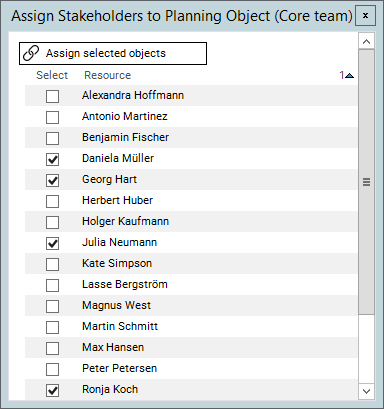This screenshot has width=384, height=409.
Task: Tick the Lasse Bergström checkbox
Action: 52,285
